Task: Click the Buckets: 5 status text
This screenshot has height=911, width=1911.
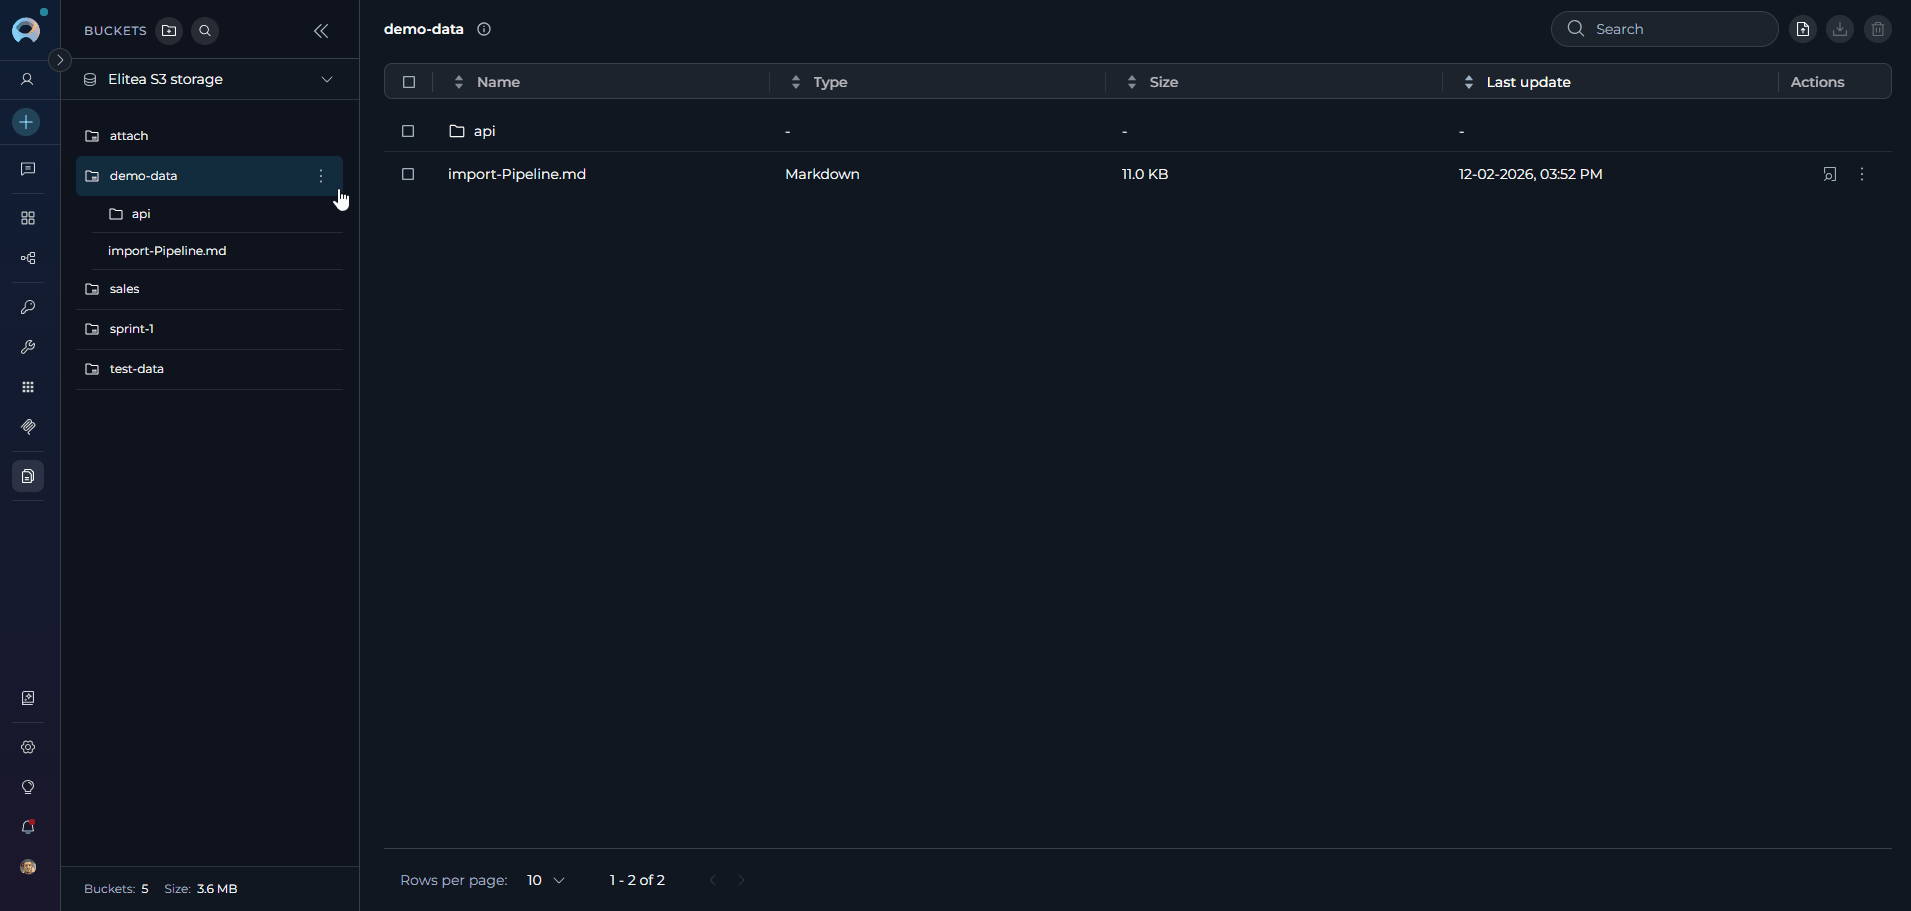Action: click(x=116, y=889)
